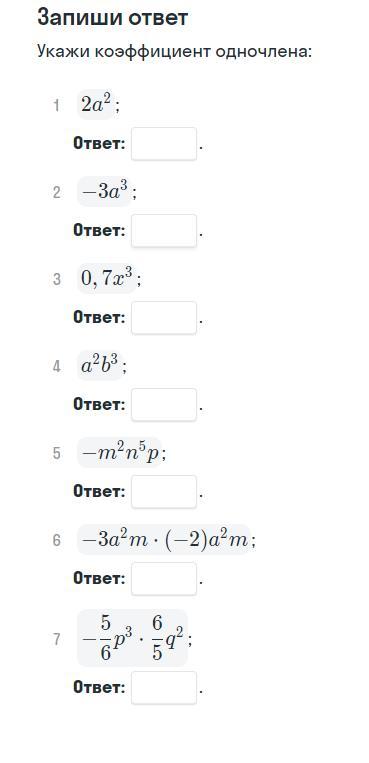Activate the answer box for −m²n⁵p
Viewport: 369px width, 763px height.
click(164, 491)
